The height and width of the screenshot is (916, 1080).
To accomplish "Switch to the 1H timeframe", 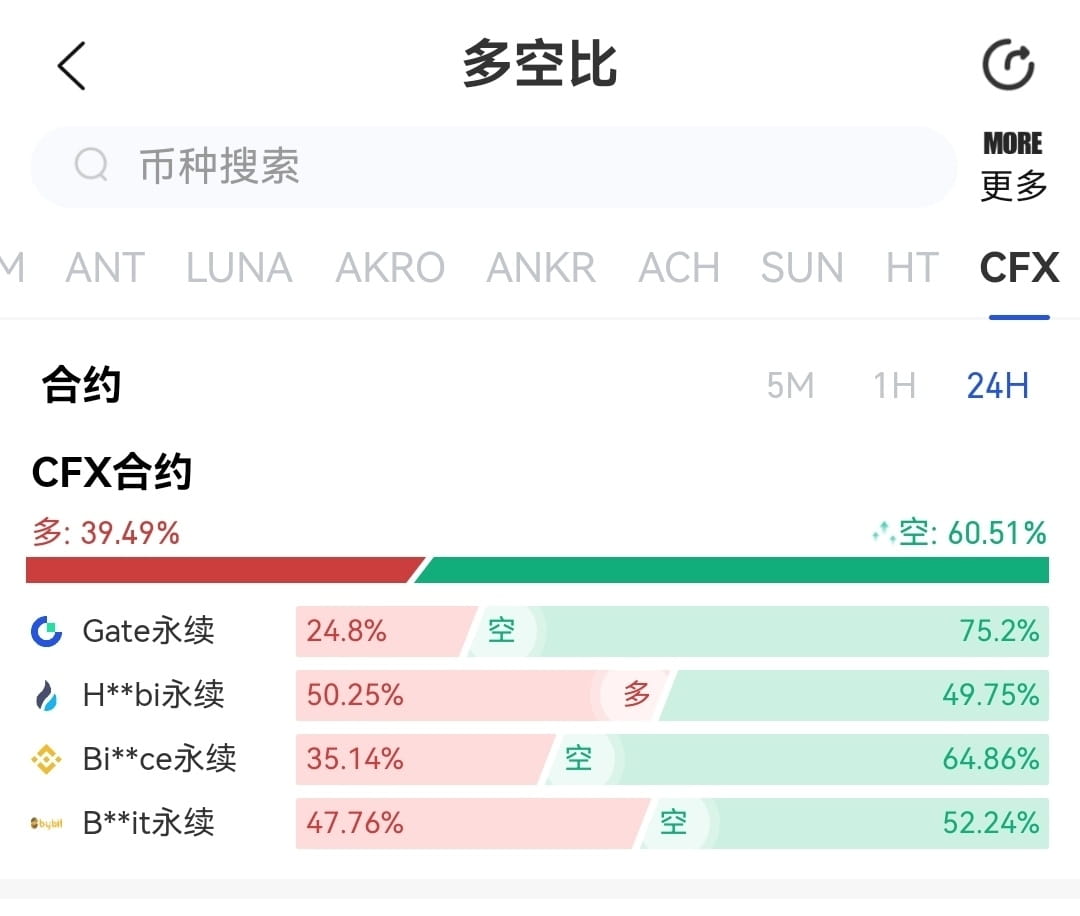I will point(892,386).
